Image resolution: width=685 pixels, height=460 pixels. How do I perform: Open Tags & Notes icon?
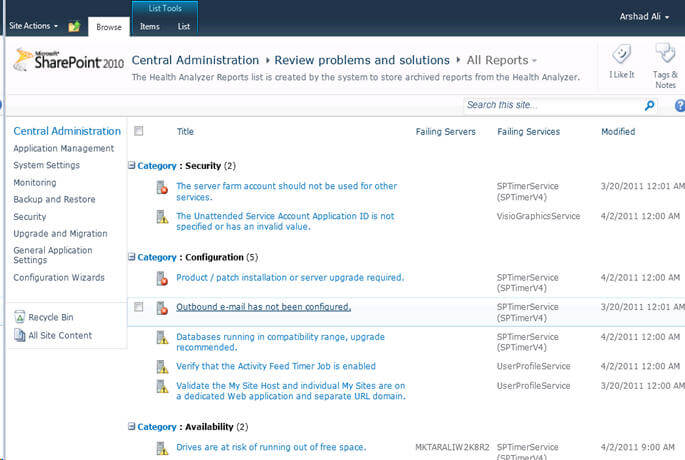coord(665,53)
